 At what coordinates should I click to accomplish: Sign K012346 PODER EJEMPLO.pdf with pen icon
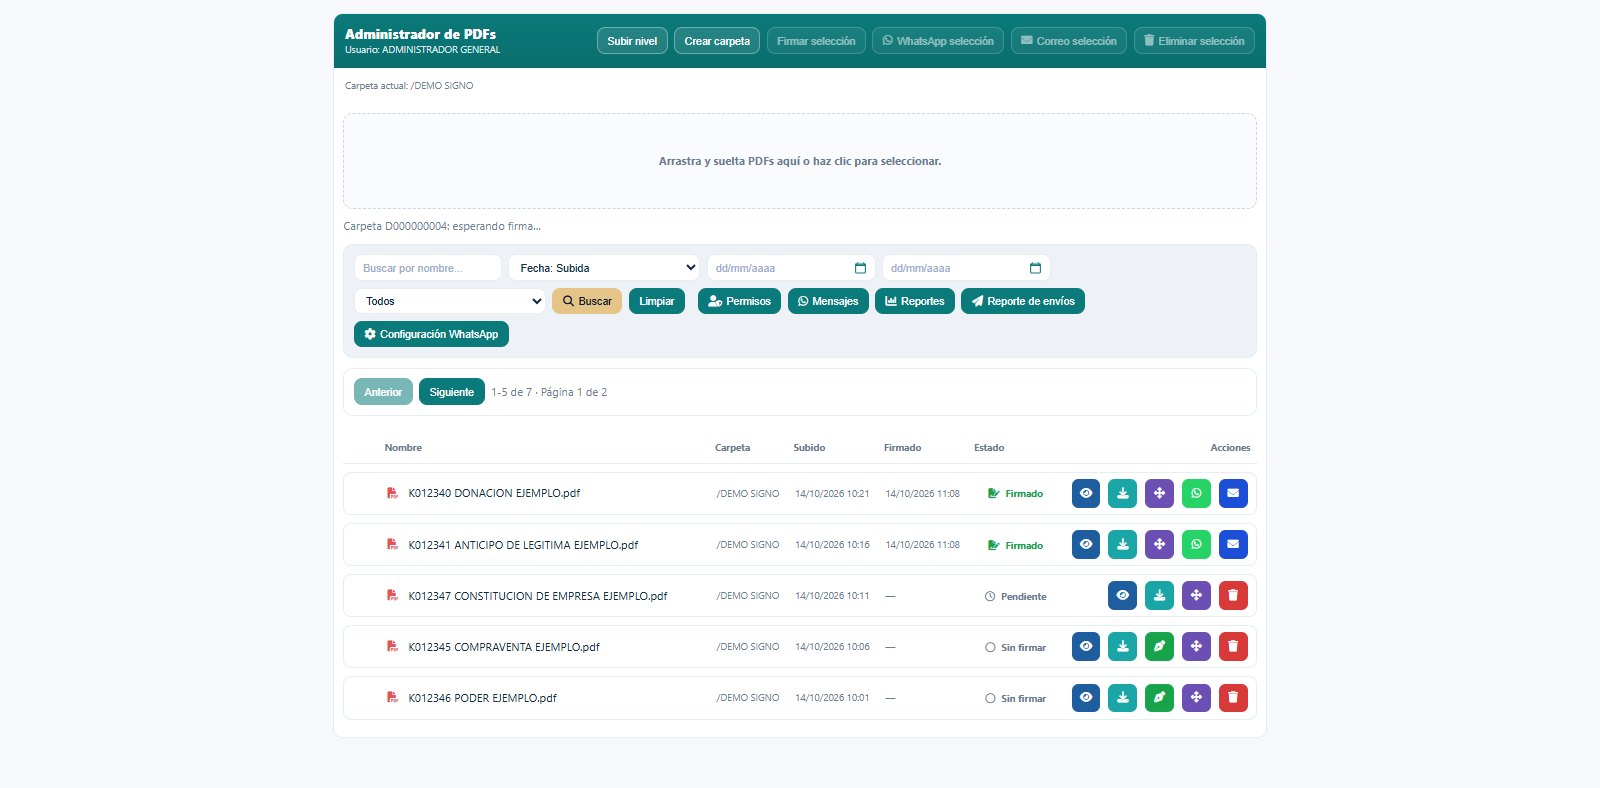click(x=1159, y=697)
